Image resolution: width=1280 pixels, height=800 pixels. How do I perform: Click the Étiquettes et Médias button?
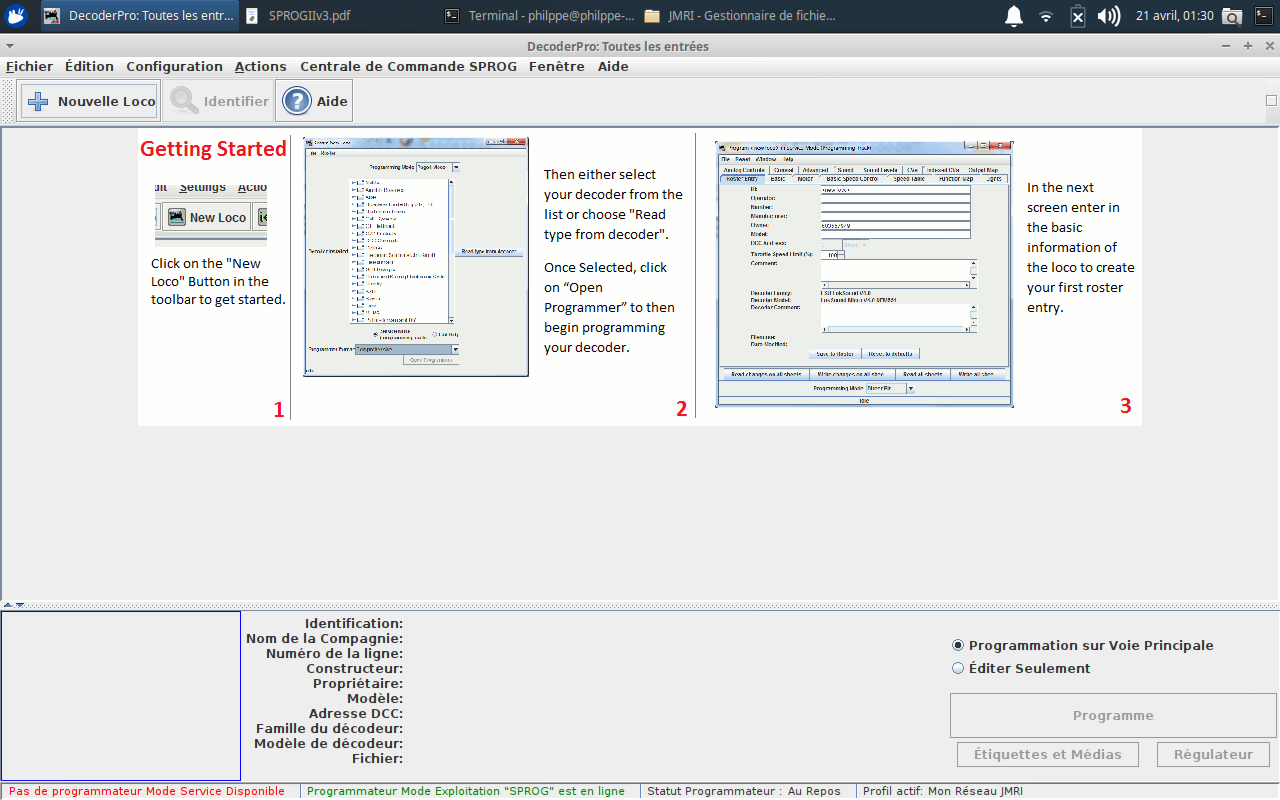click(1047, 754)
